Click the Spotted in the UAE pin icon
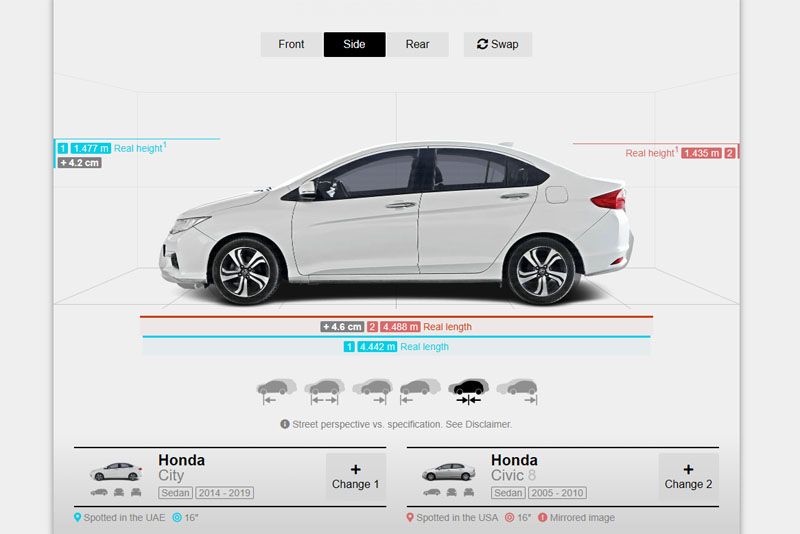Viewport: 800px width, 534px height. 77,518
